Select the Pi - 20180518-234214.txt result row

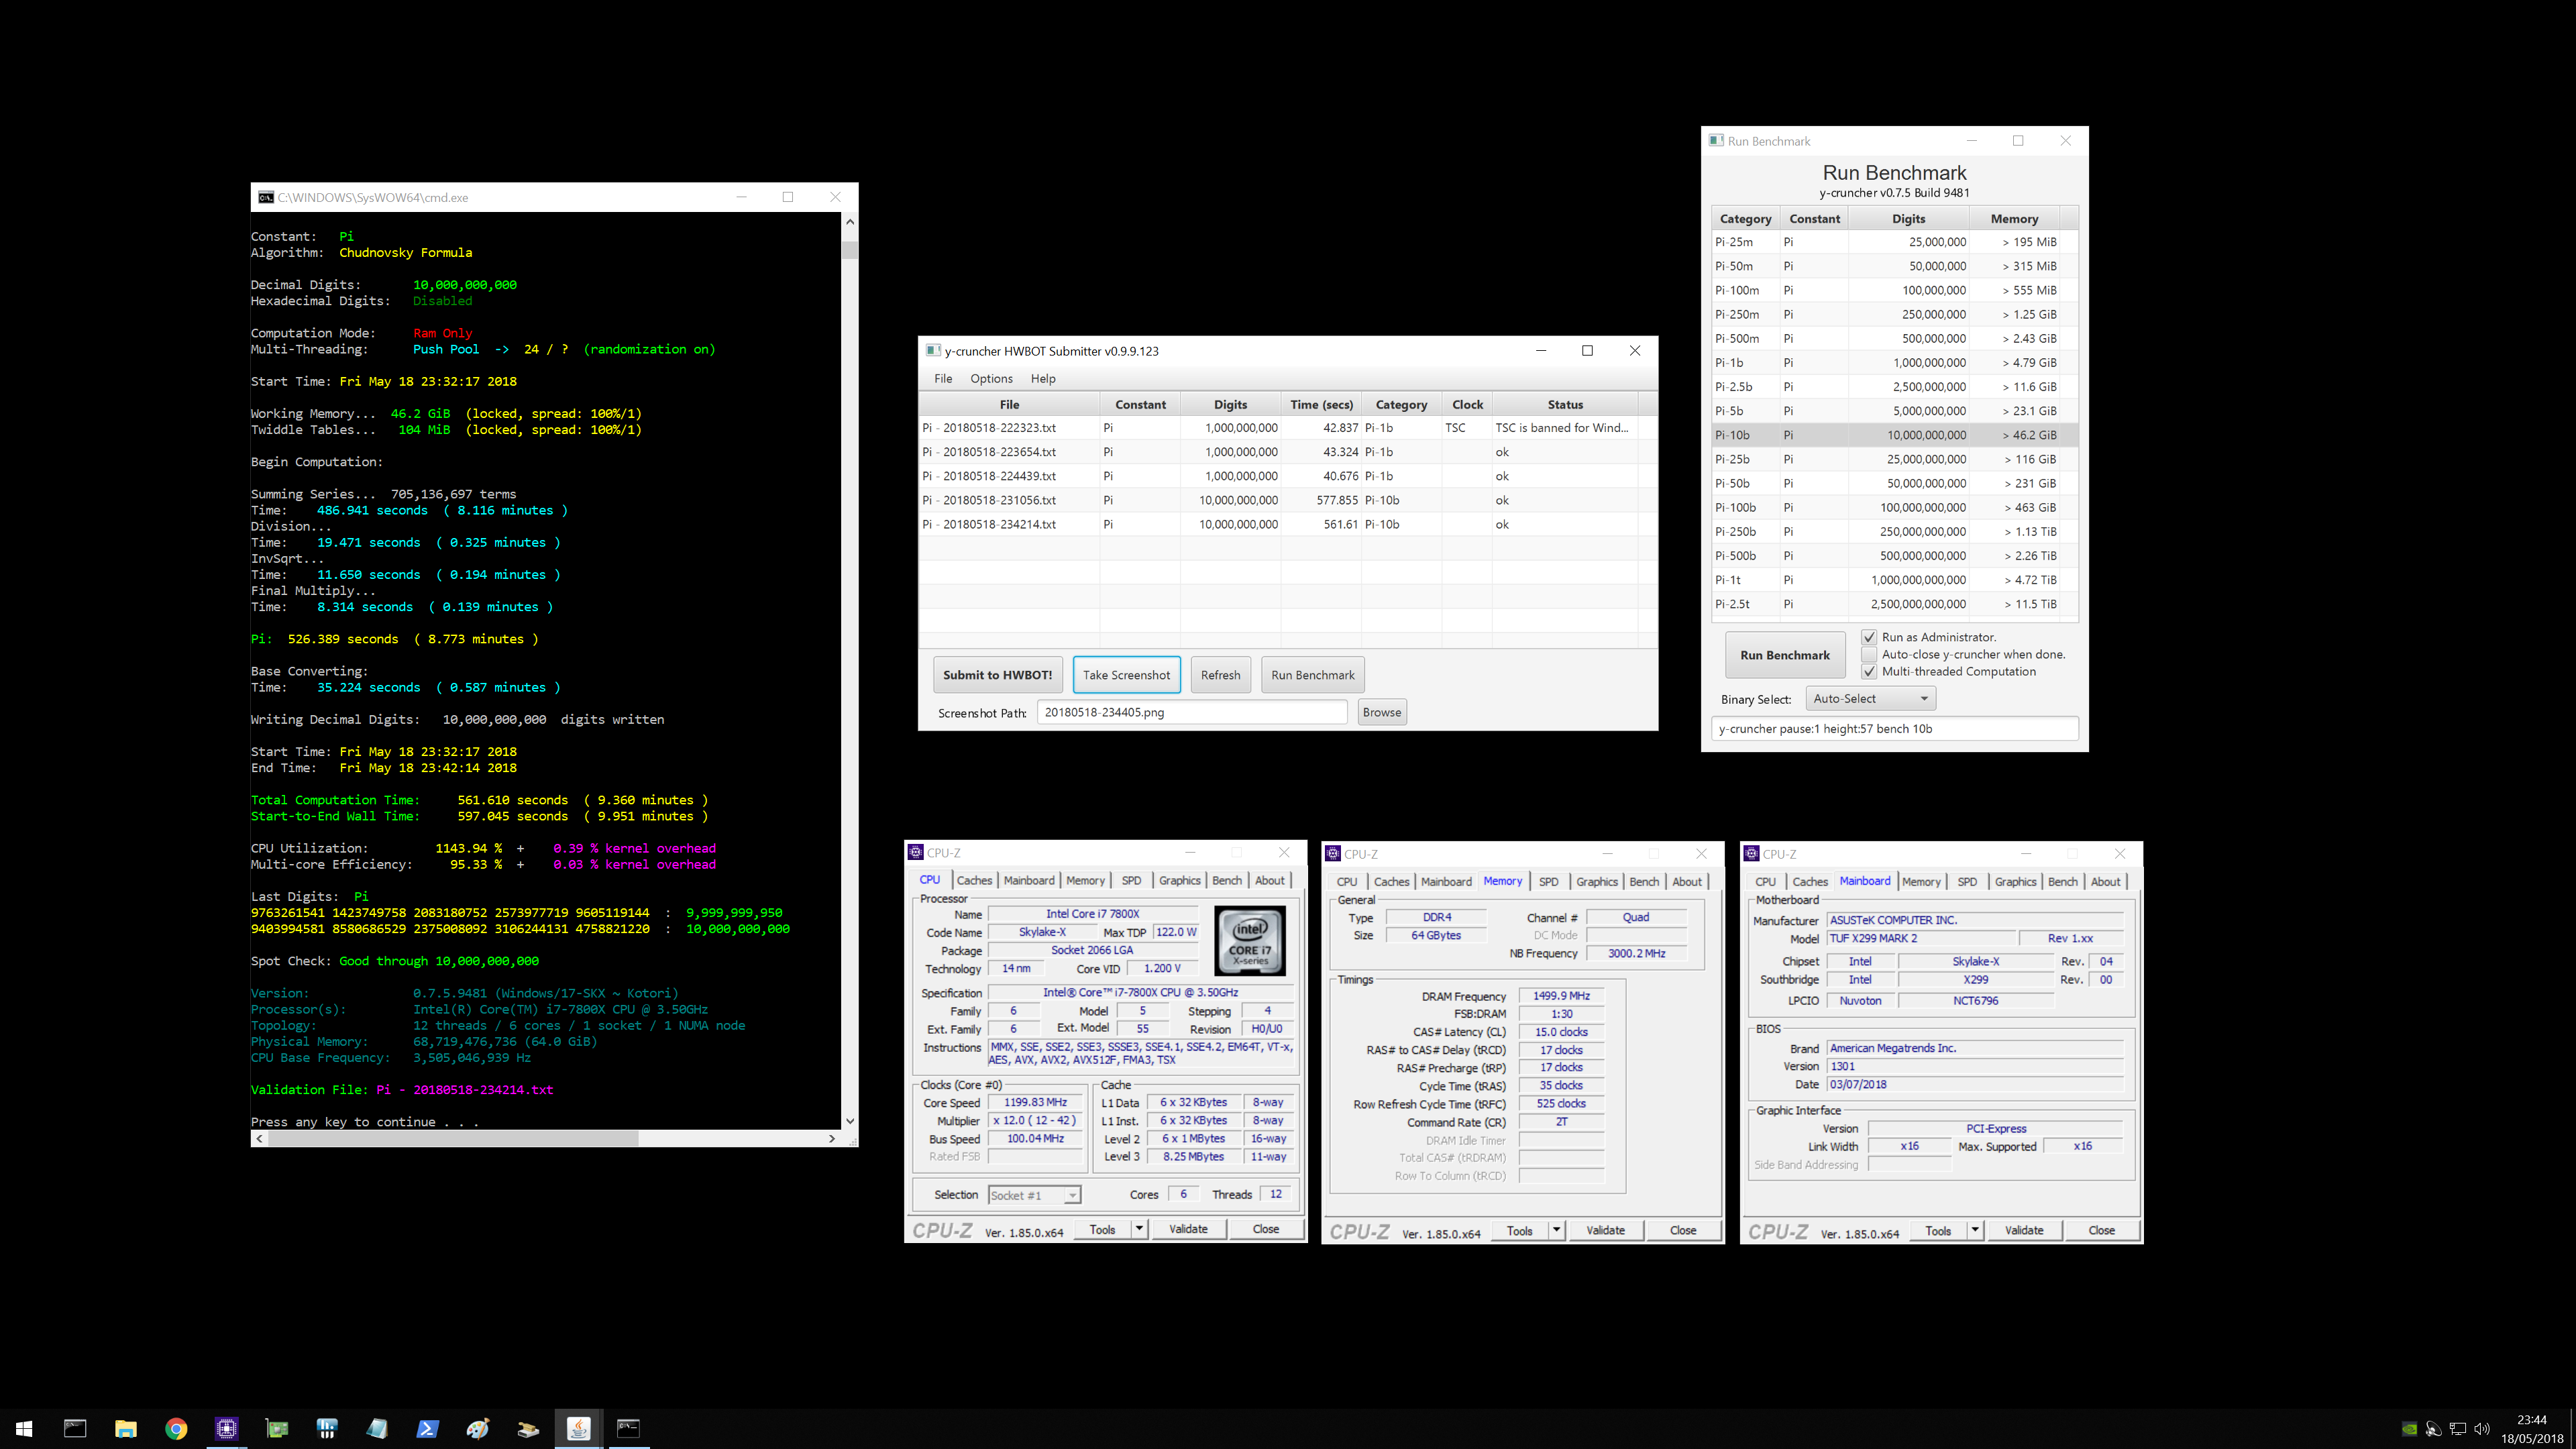tap(1287, 524)
